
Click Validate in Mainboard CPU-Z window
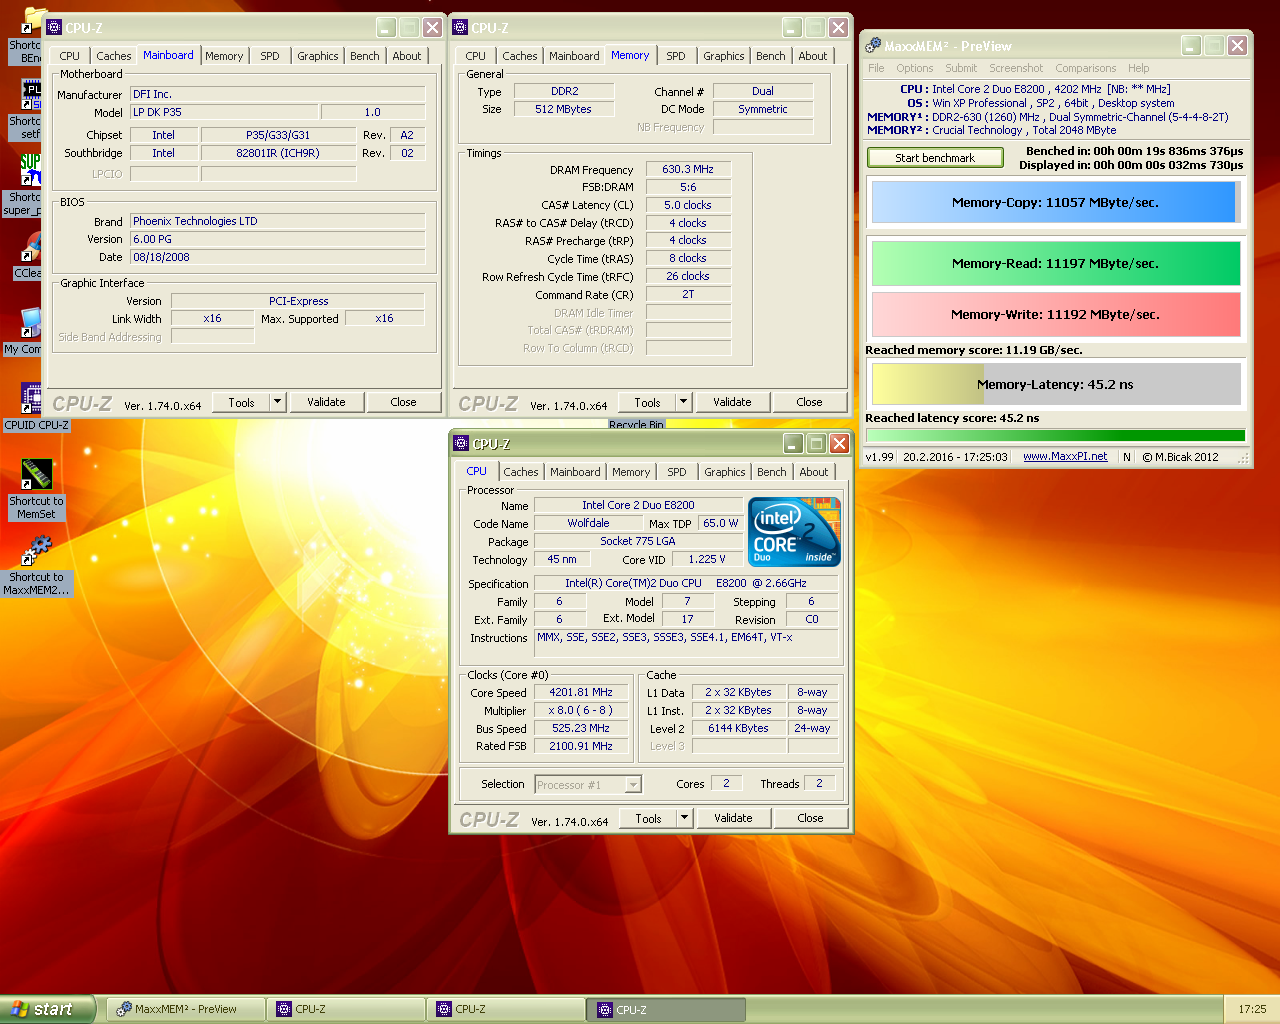[326, 402]
